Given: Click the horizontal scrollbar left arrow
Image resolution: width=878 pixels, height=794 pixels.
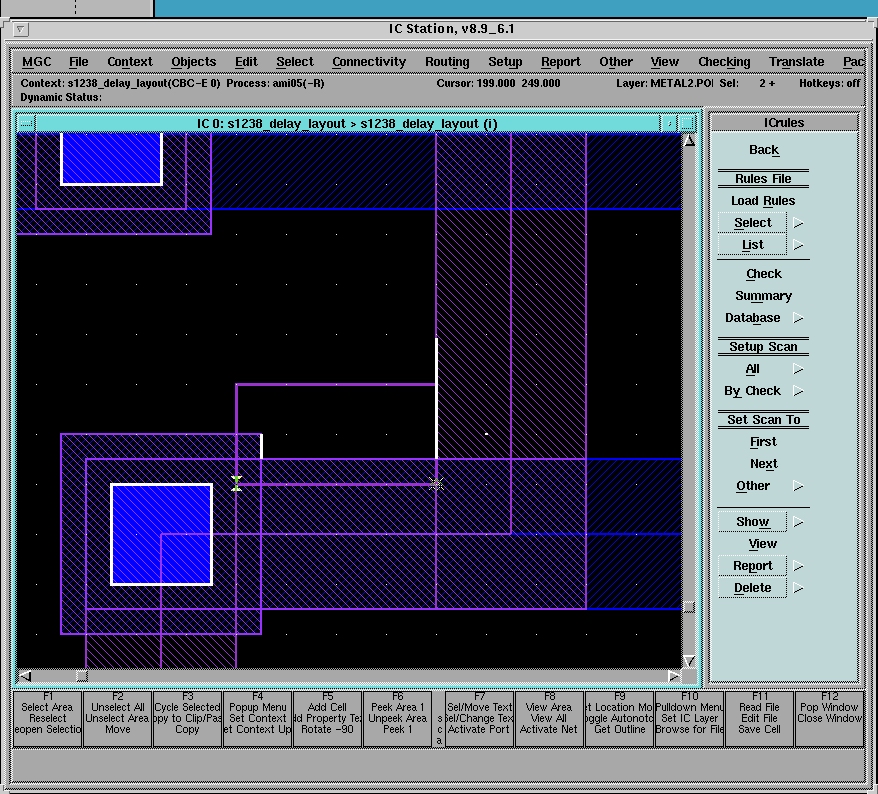Looking at the screenshot, I should tap(25, 676).
